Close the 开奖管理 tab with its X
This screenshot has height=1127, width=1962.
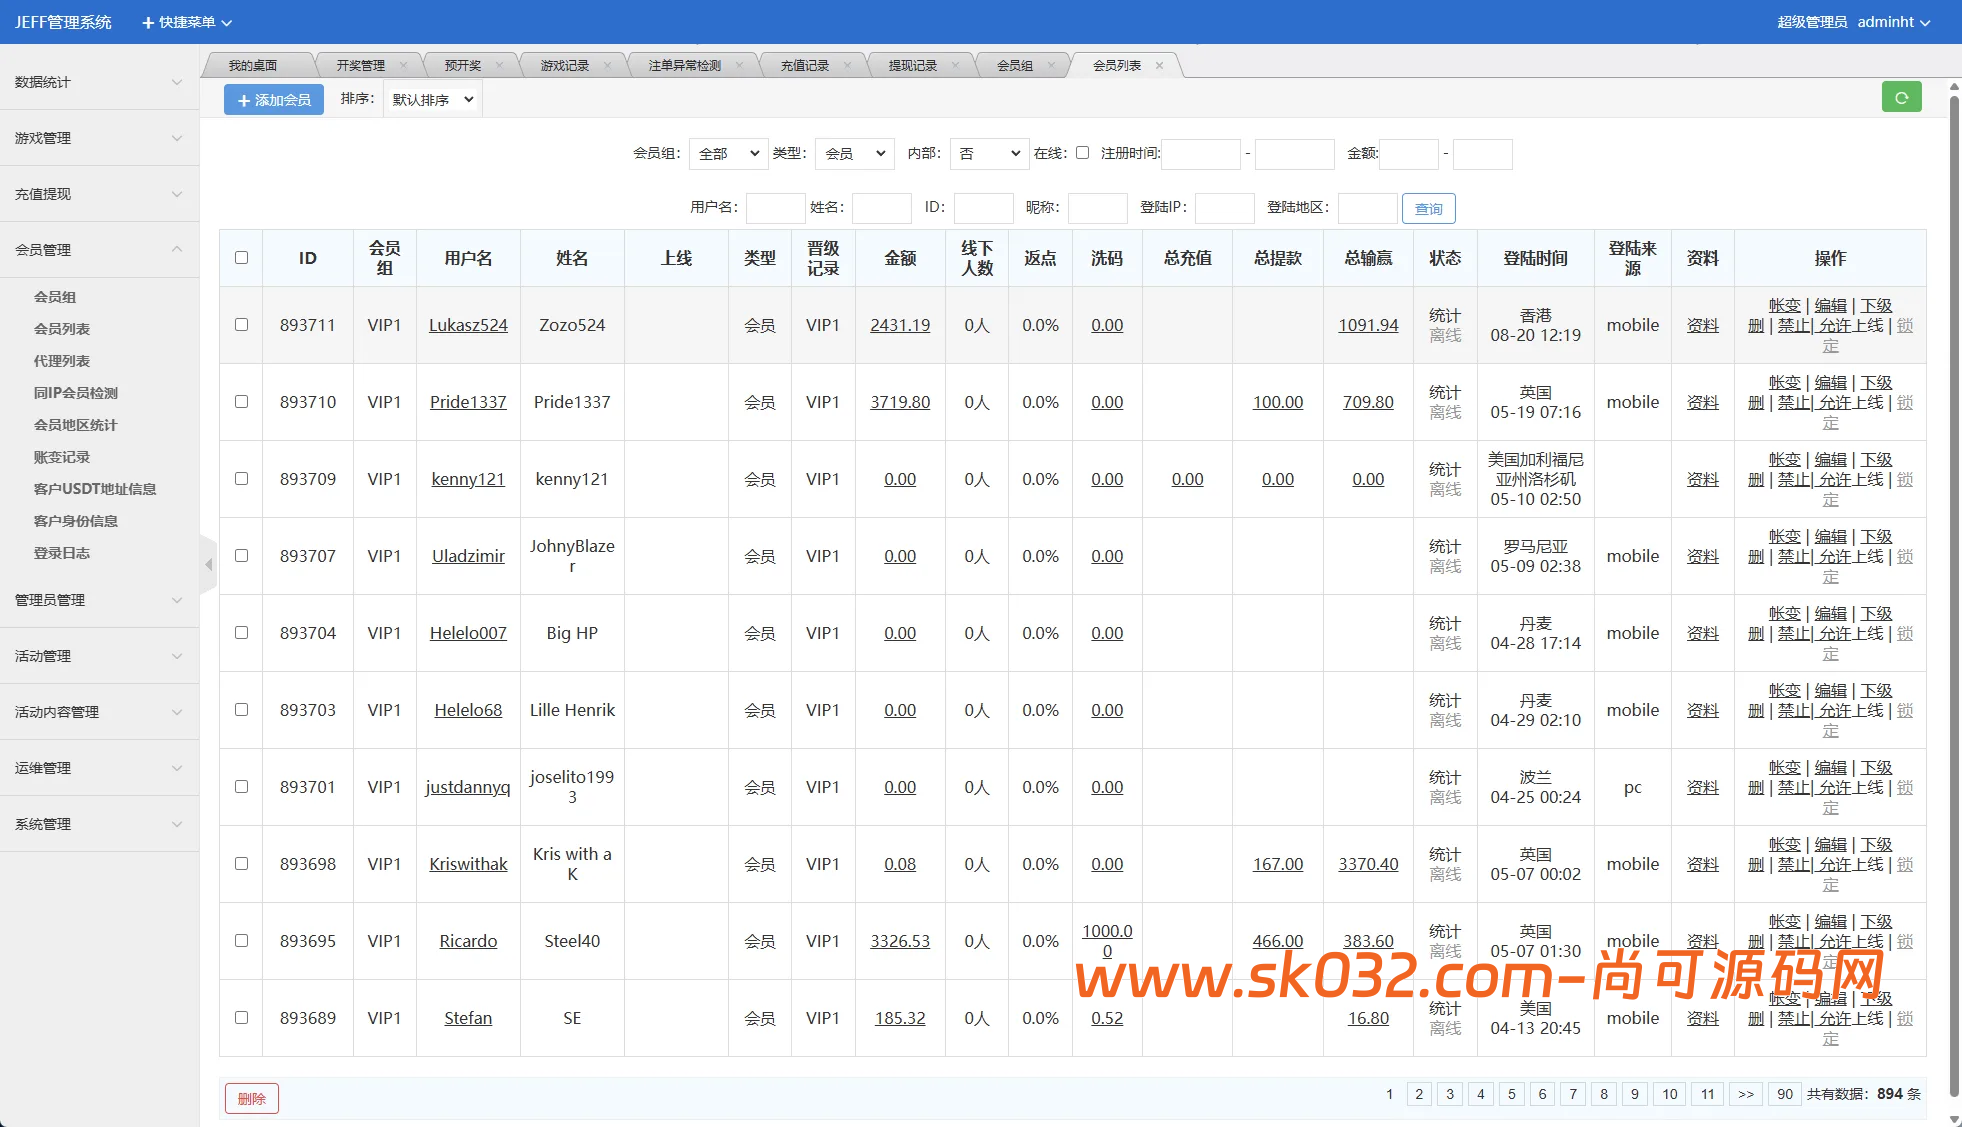click(x=403, y=66)
